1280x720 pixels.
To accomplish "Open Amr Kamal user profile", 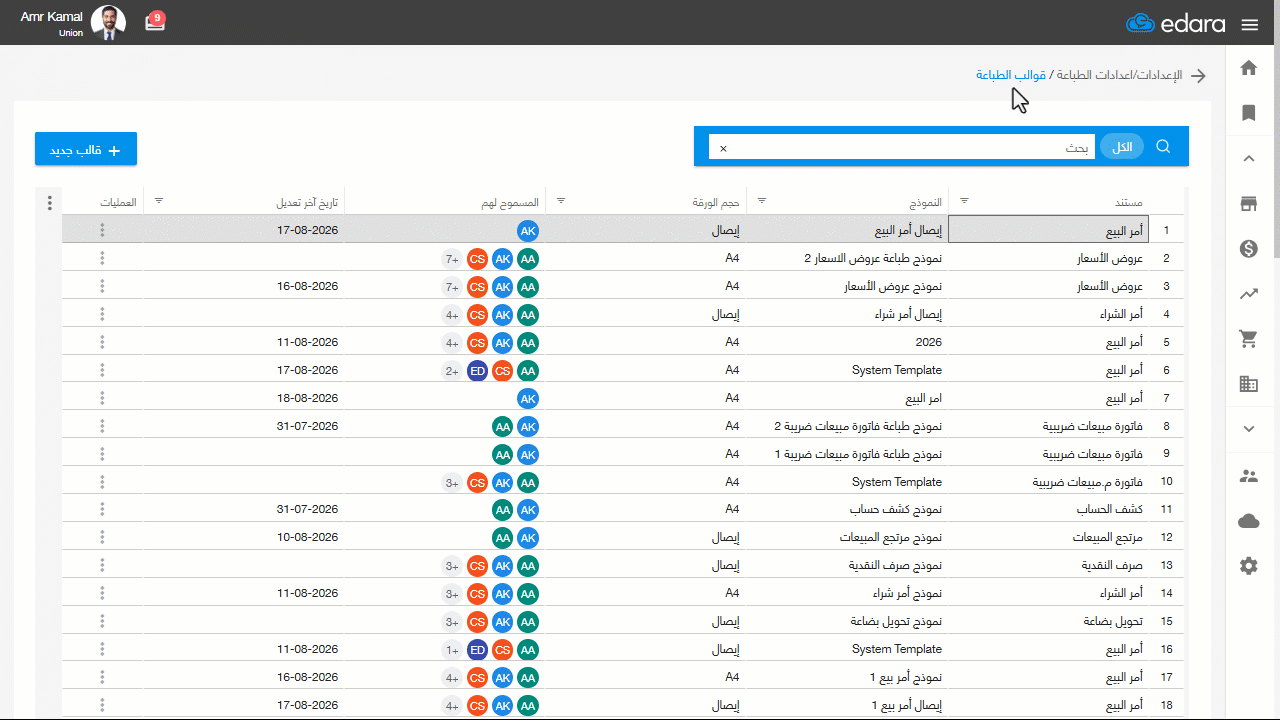I will pyautogui.click(x=72, y=22).
